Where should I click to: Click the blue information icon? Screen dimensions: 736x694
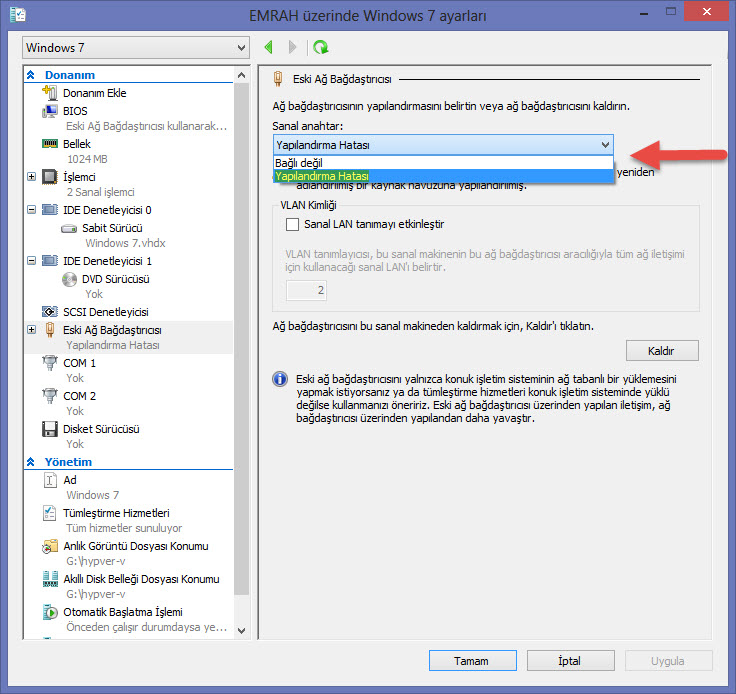point(280,379)
